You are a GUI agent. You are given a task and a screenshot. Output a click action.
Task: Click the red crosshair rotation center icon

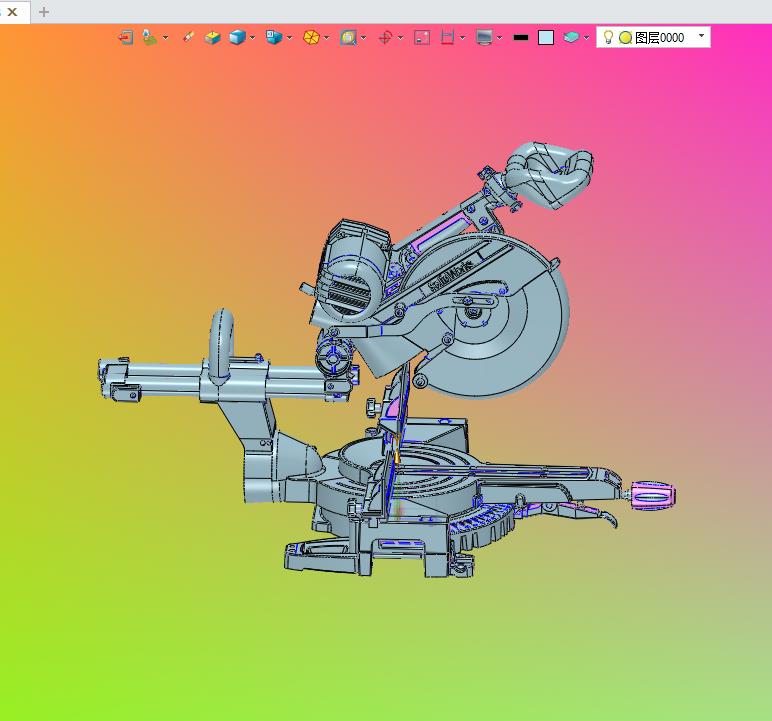click(x=385, y=37)
